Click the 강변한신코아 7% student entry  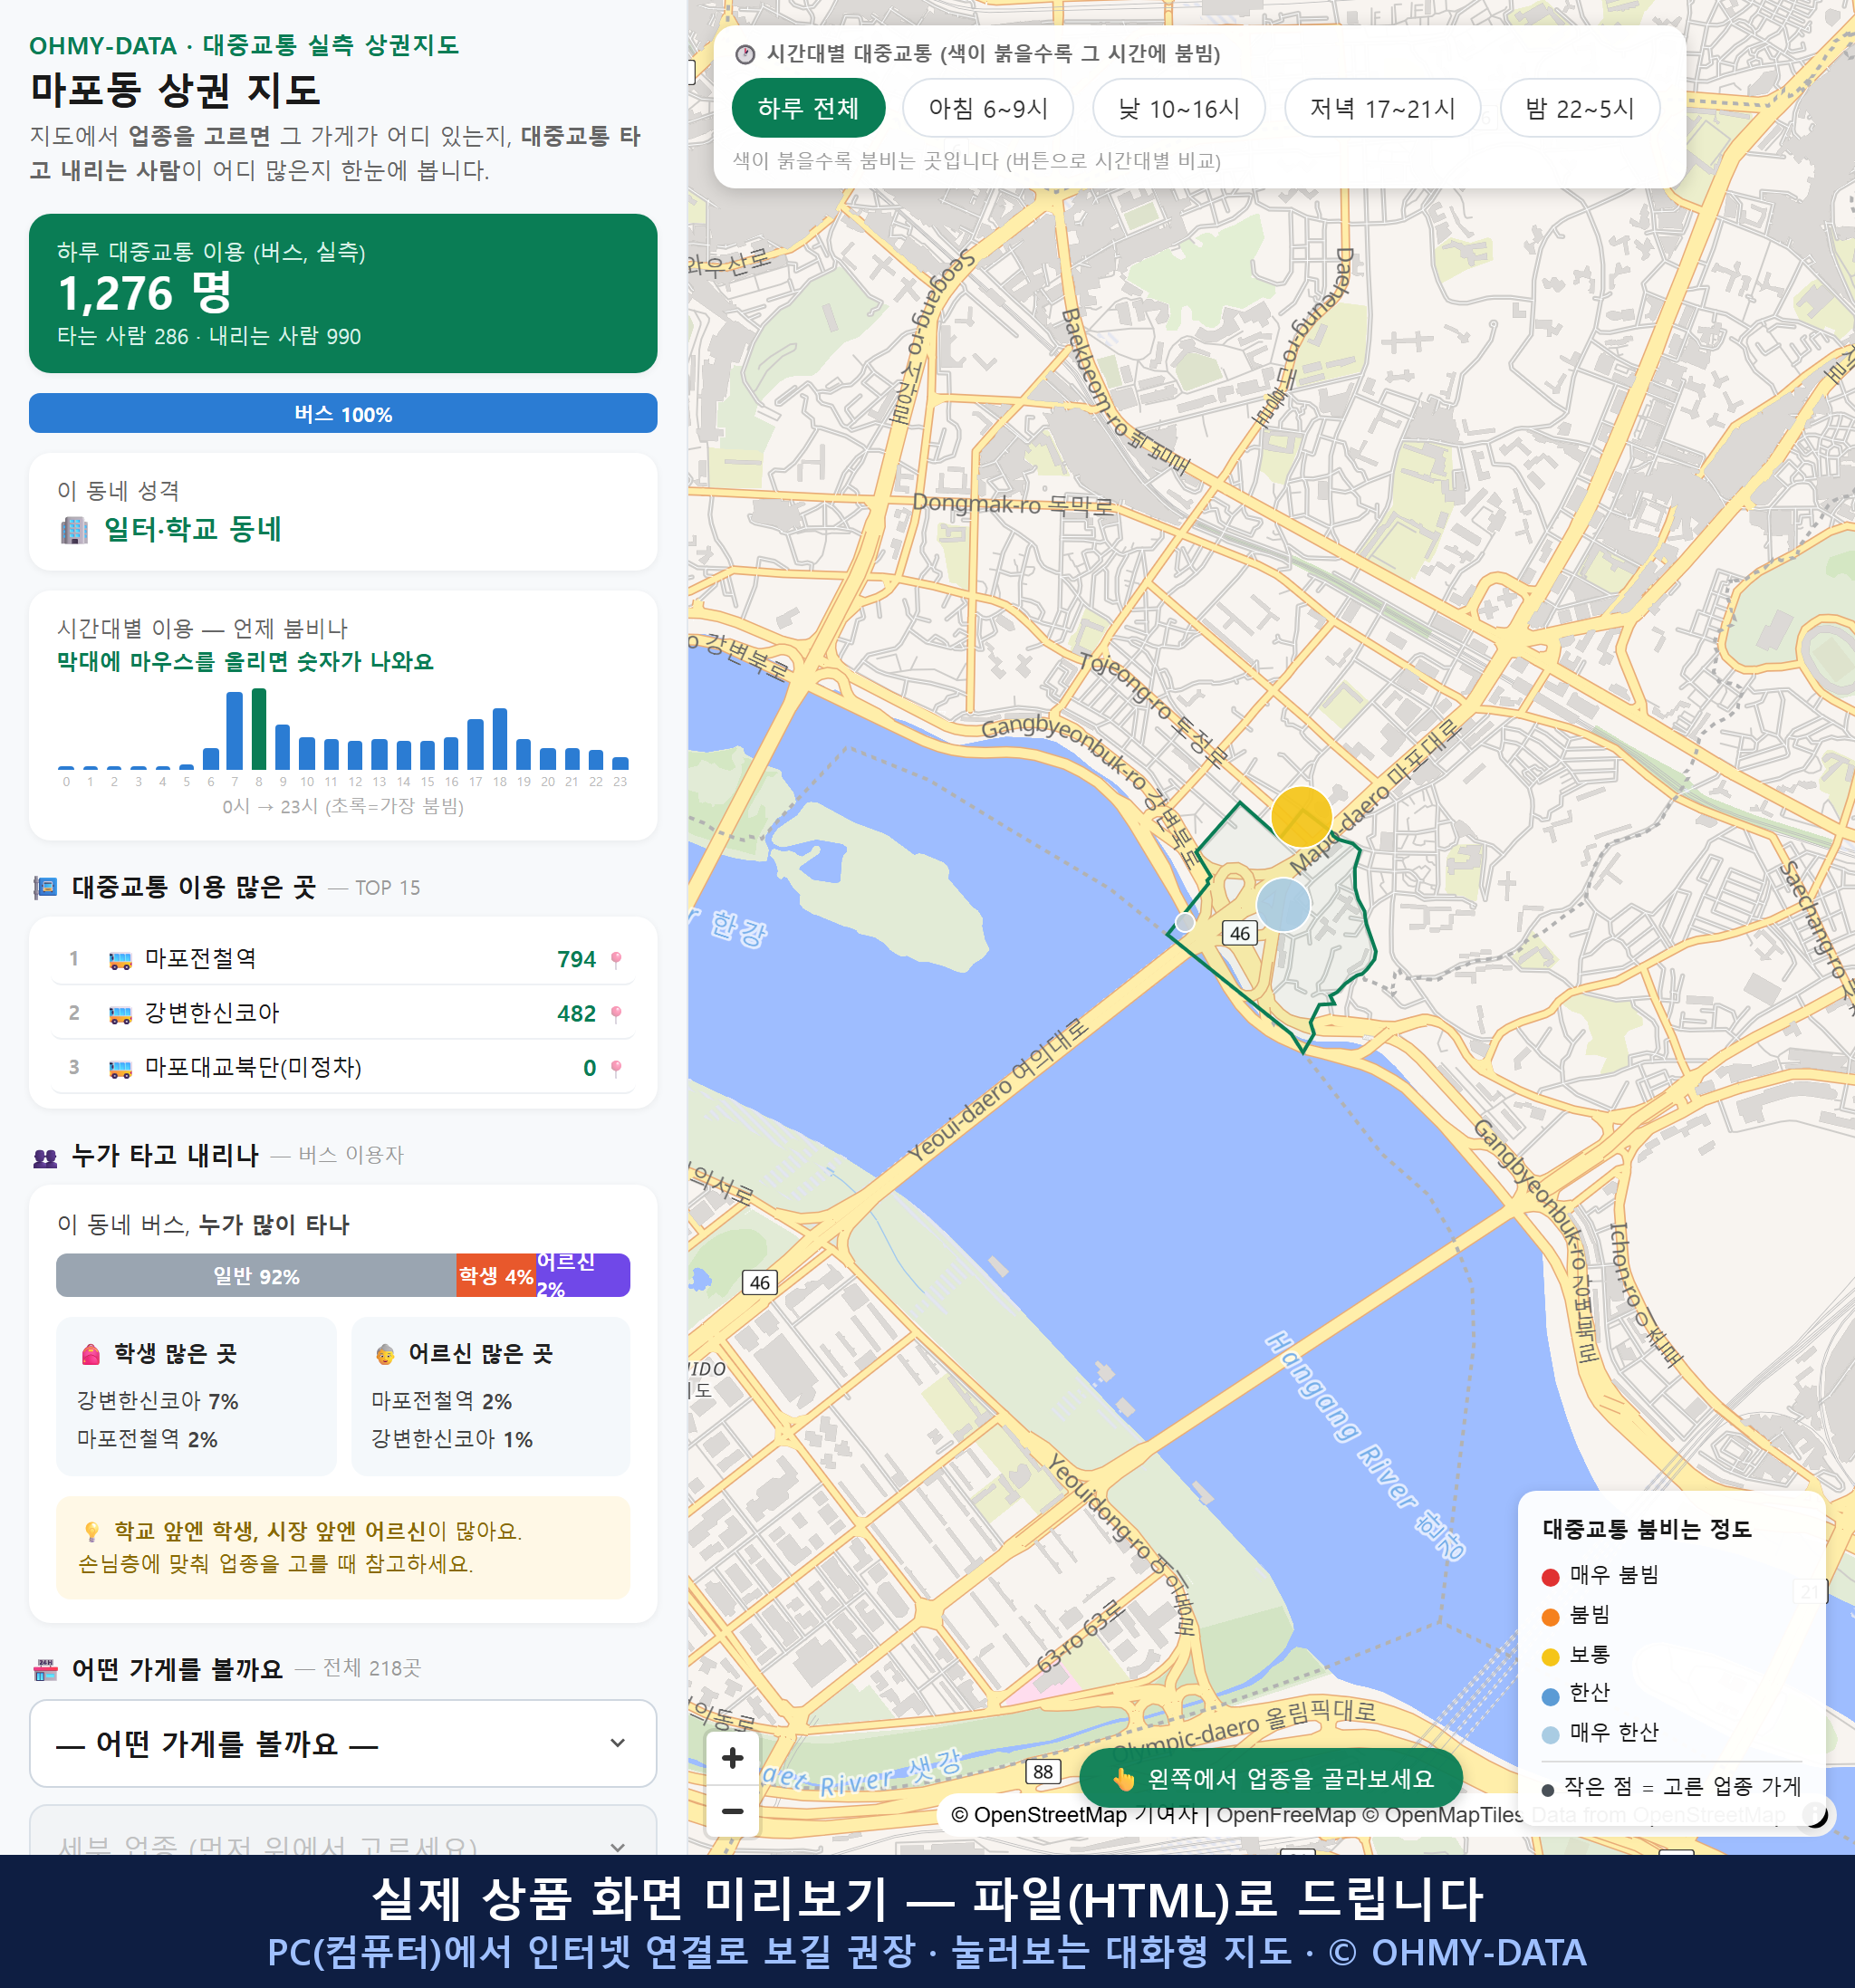[x=158, y=1400]
